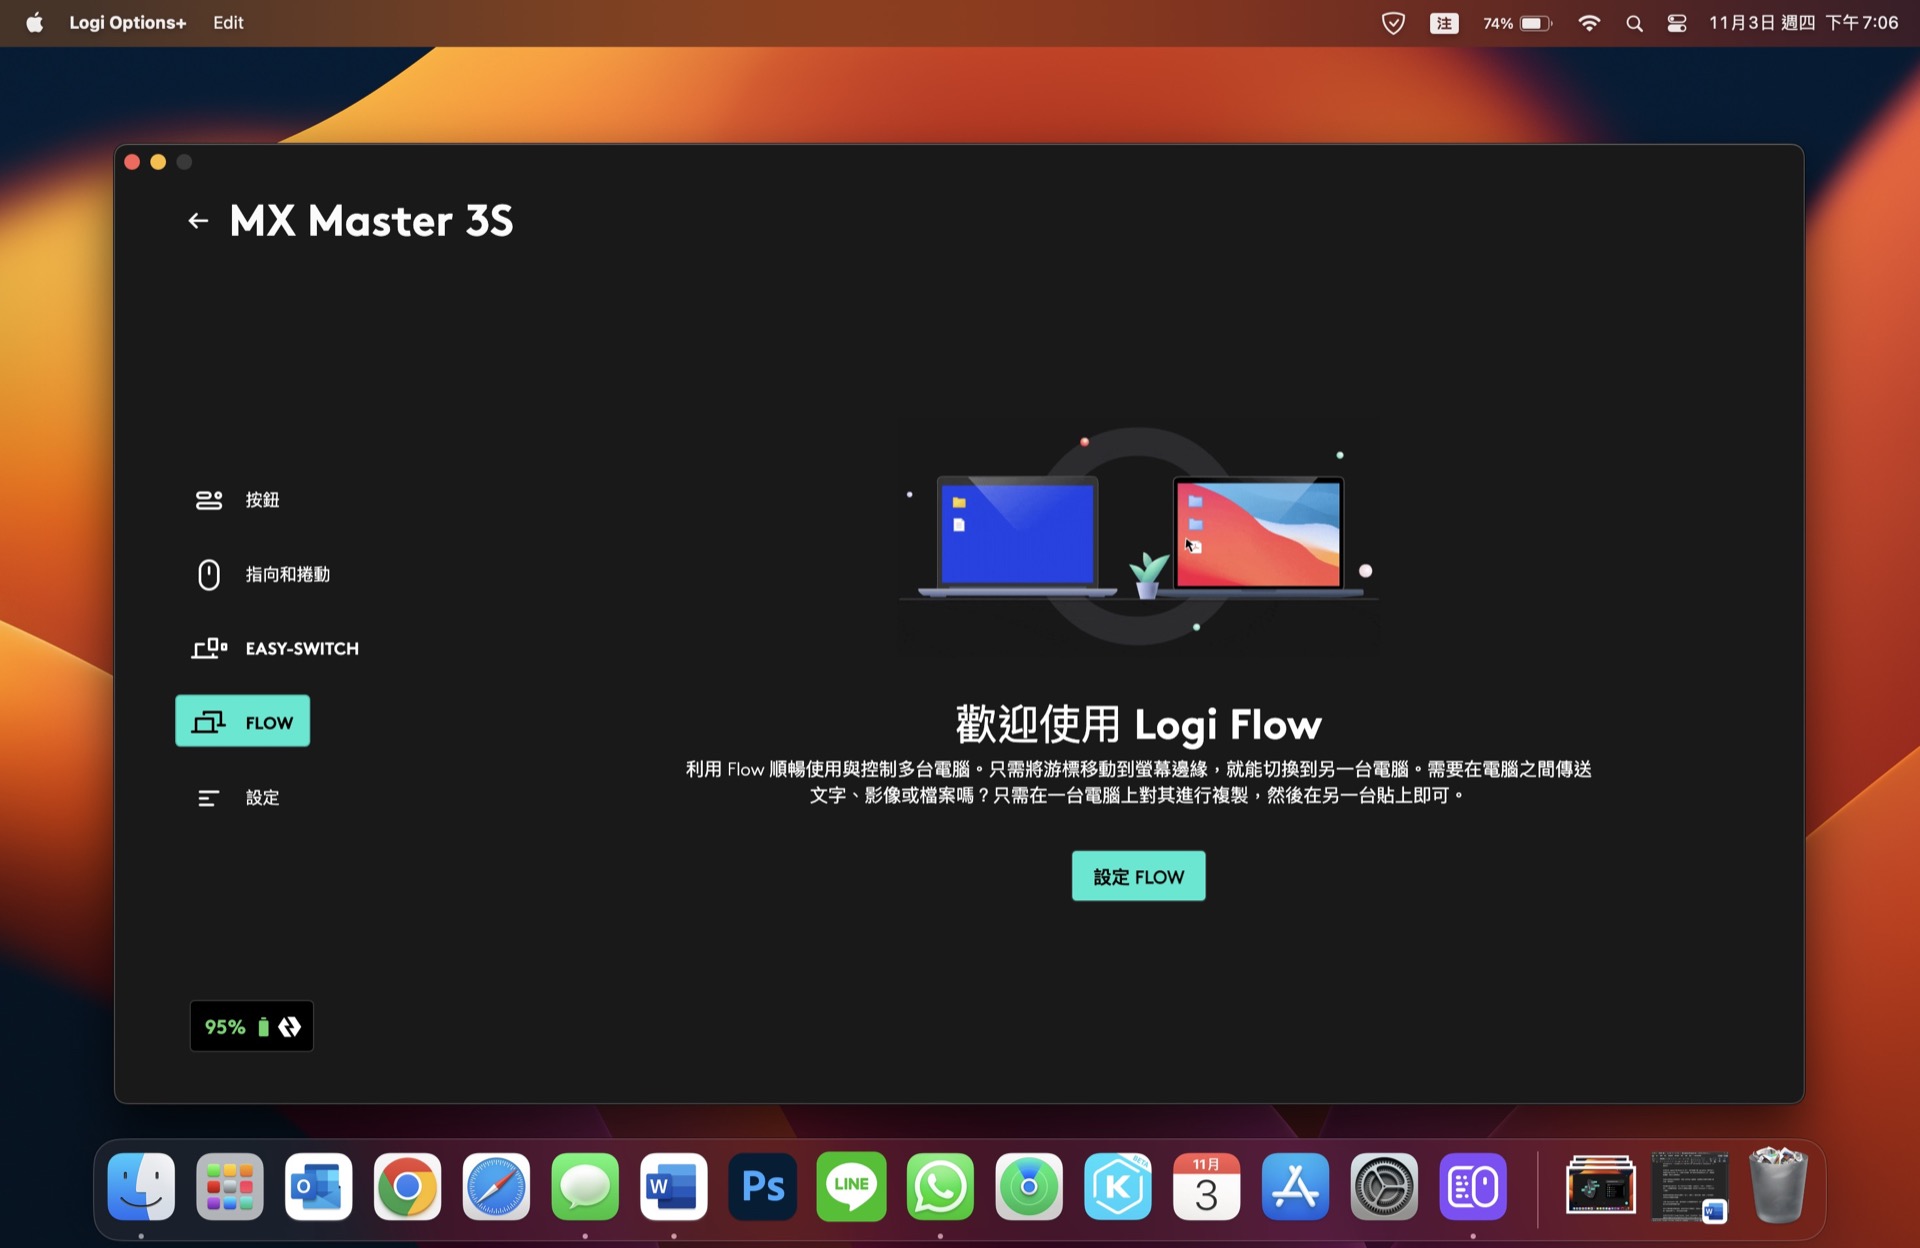Open the screenshots stack in the Dock
Viewport: 1920px width, 1248px height.
(x=1601, y=1187)
